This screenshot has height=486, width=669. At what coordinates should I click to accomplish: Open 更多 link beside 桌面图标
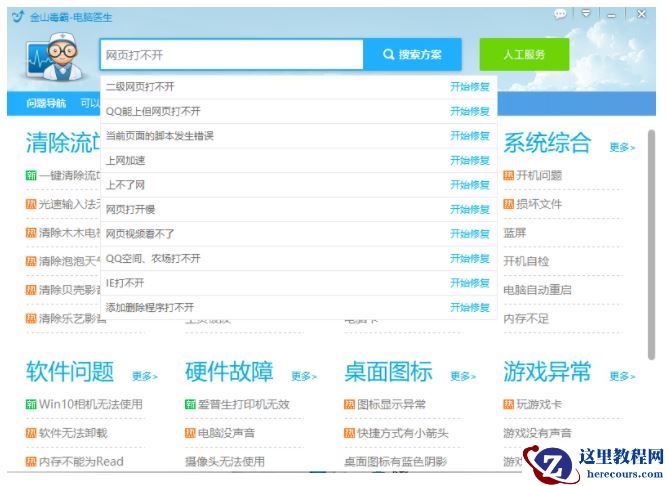click(x=463, y=376)
